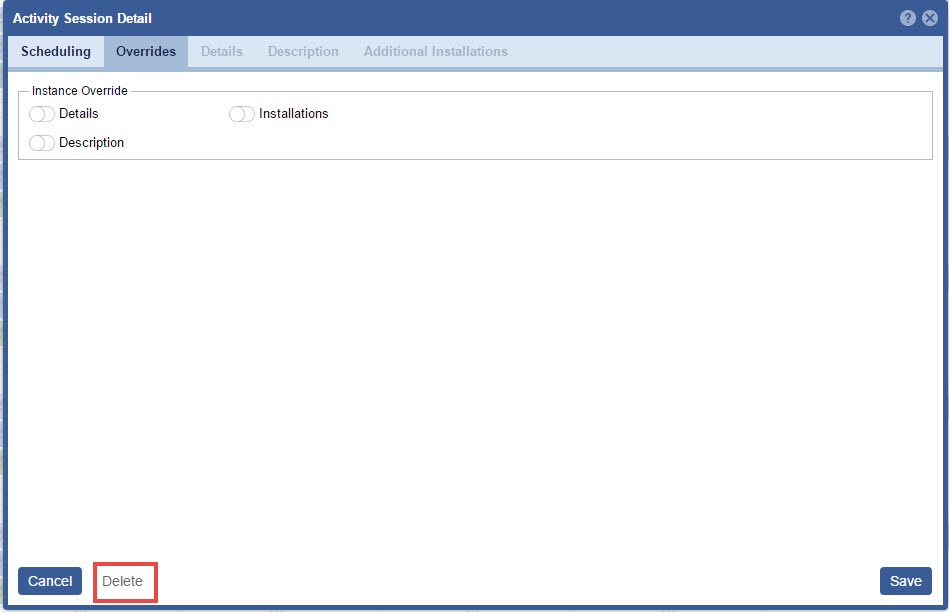Select the Overrides tab
Image resolution: width=949 pixels, height=612 pixels.
coord(146,52)
